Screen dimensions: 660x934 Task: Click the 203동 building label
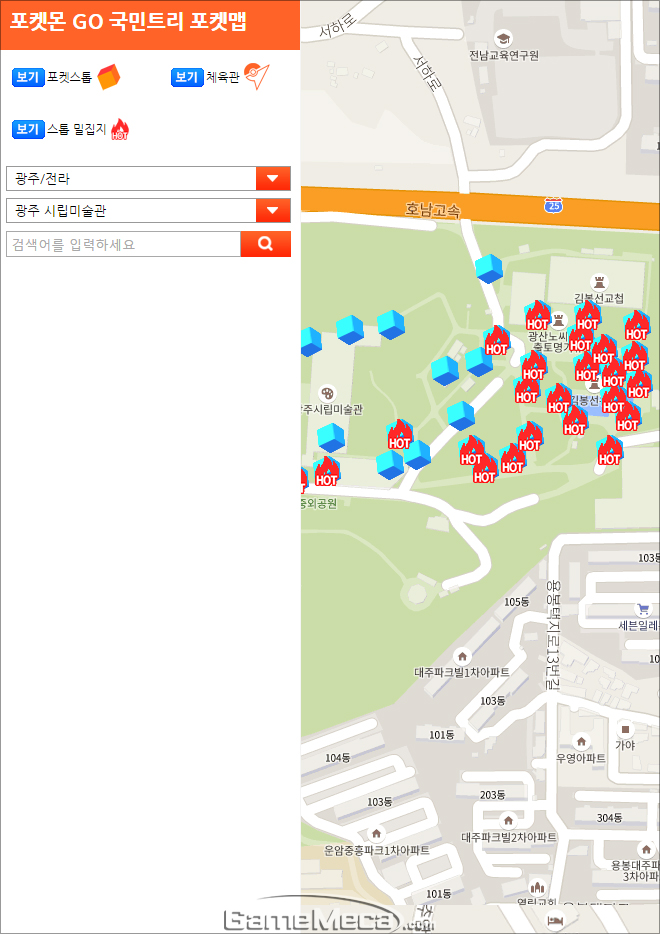493,795
